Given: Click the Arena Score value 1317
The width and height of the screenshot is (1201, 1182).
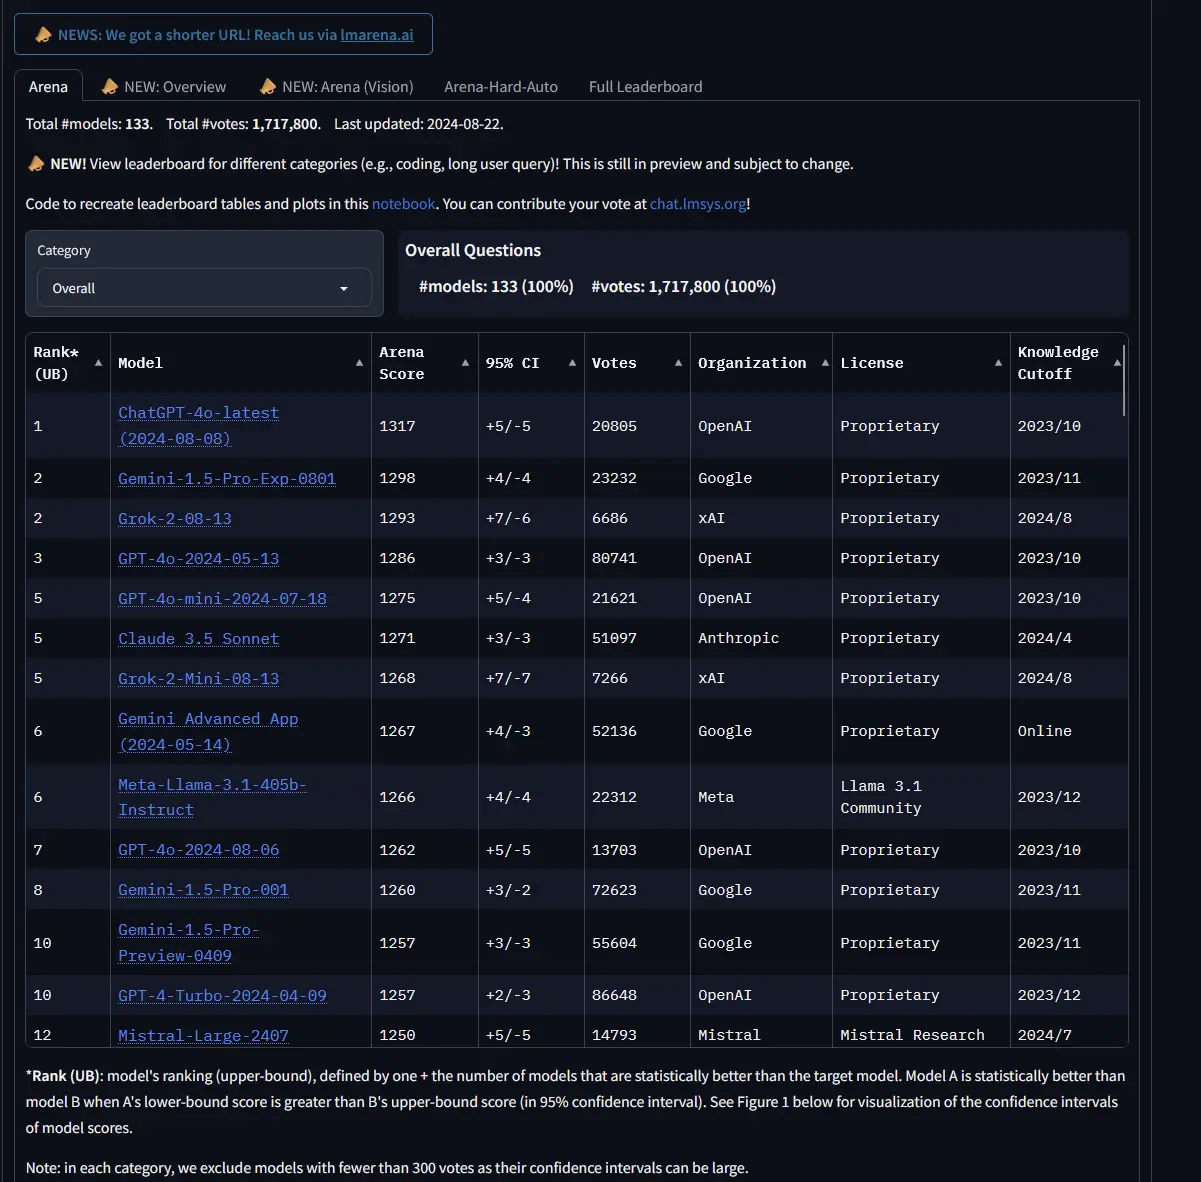Looking at the screenshot, I should [x=397, y=426].
